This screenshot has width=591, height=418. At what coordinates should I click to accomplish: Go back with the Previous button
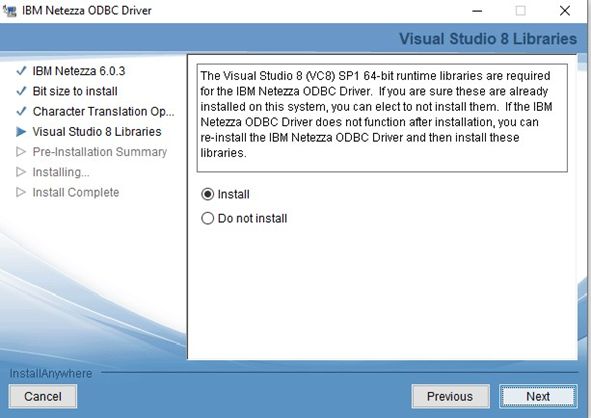coord(450,397)
